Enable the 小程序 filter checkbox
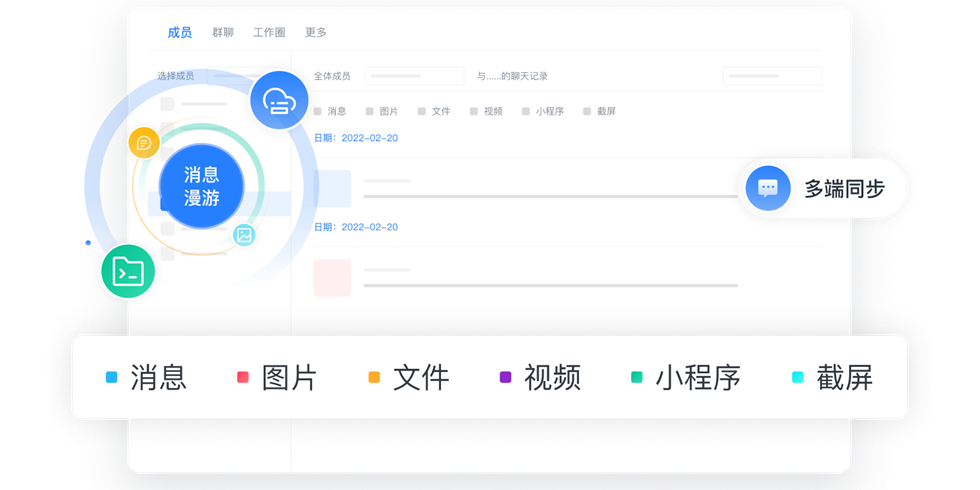This screenshot has width=980, height=490. (x=526, y=112)
